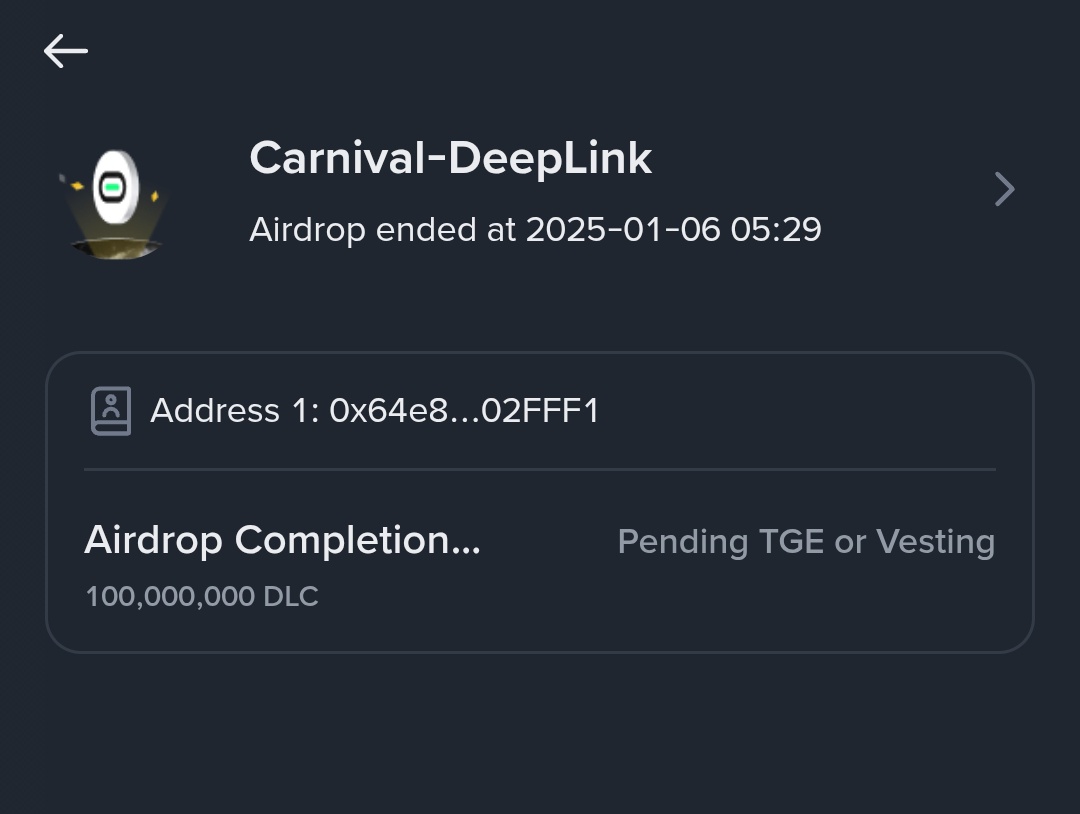This screenshot has width=1080, height=814.
Task: Click the green symbol inside the coin
Action: coord(114,187)
